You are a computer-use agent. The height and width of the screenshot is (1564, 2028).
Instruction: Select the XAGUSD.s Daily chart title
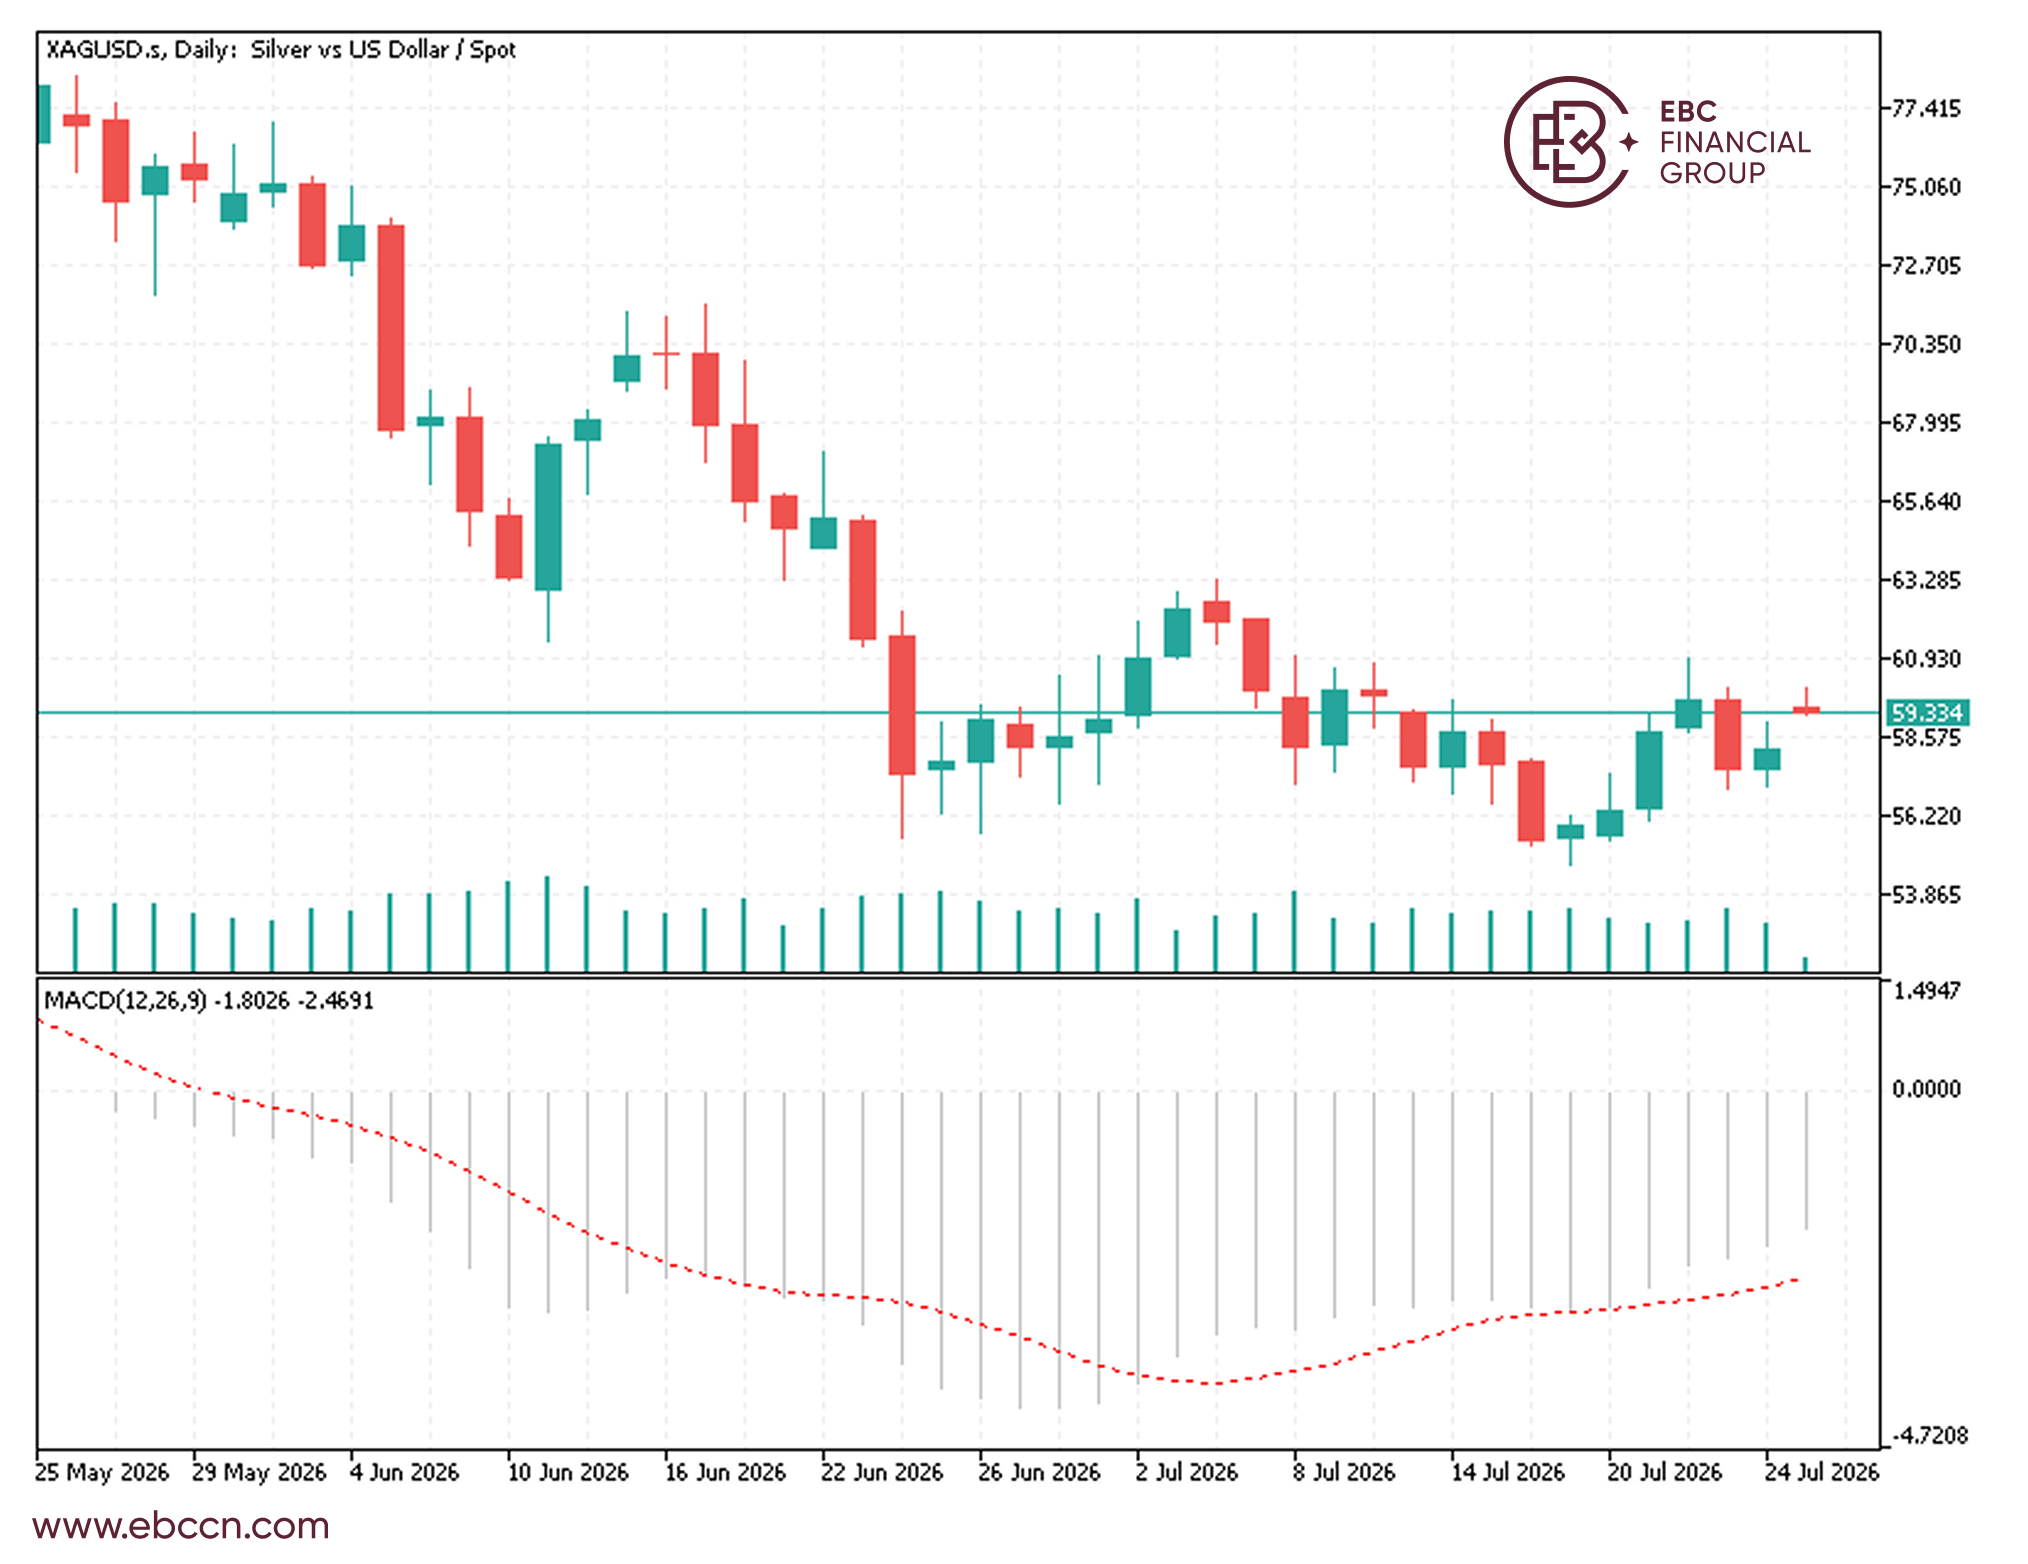pyautogui.click(x=281, y=50)
